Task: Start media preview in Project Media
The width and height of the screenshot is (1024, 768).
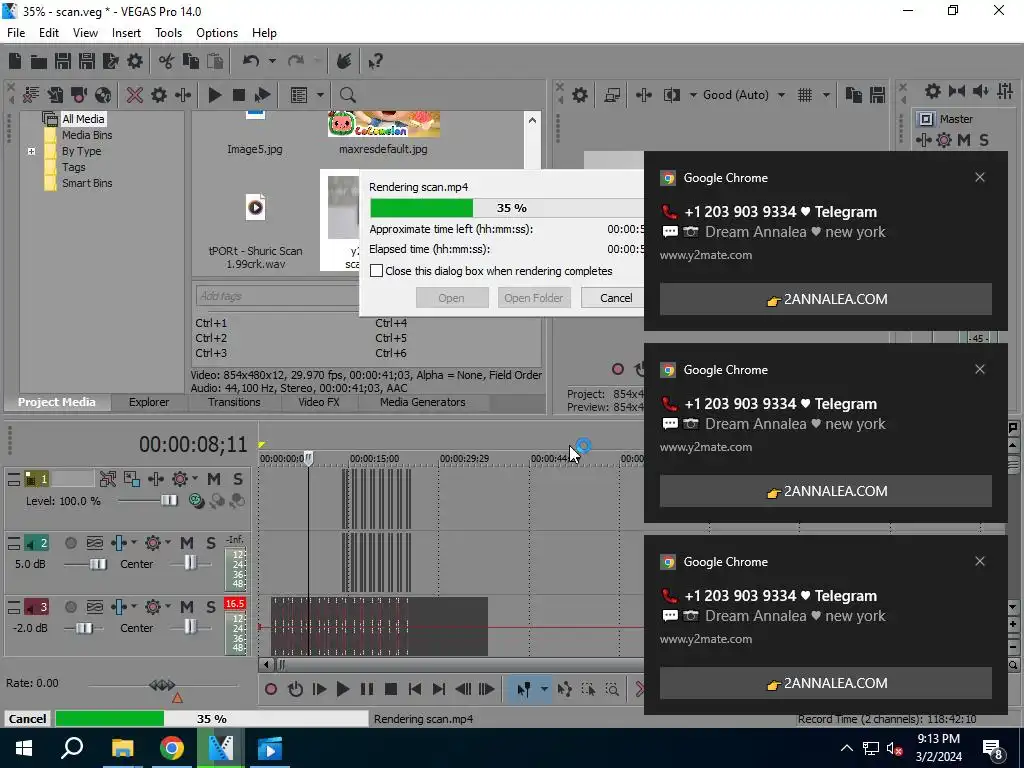Action: (x=214, y=95)
